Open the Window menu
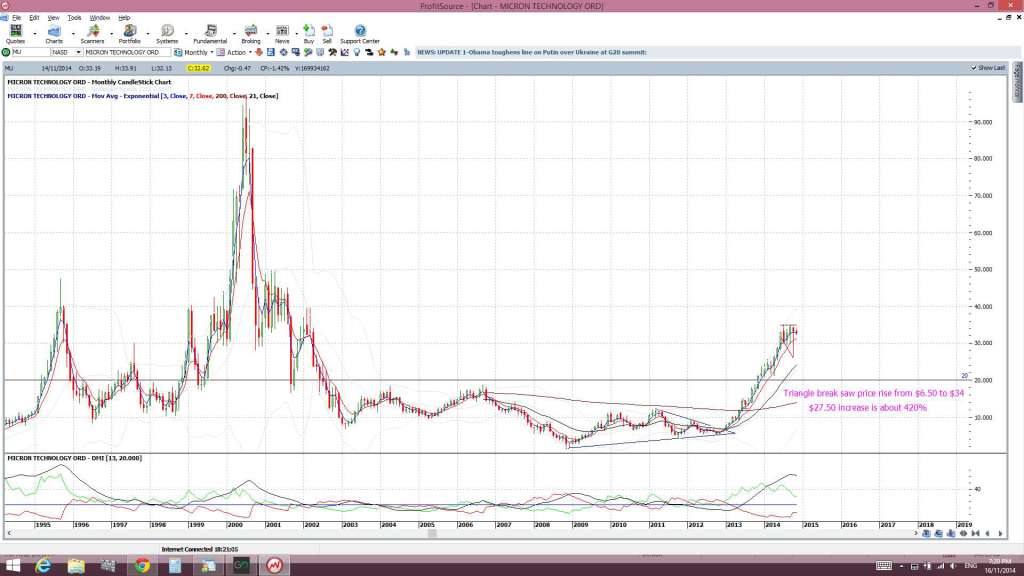The image size is (1024, 576). point(99,18)
